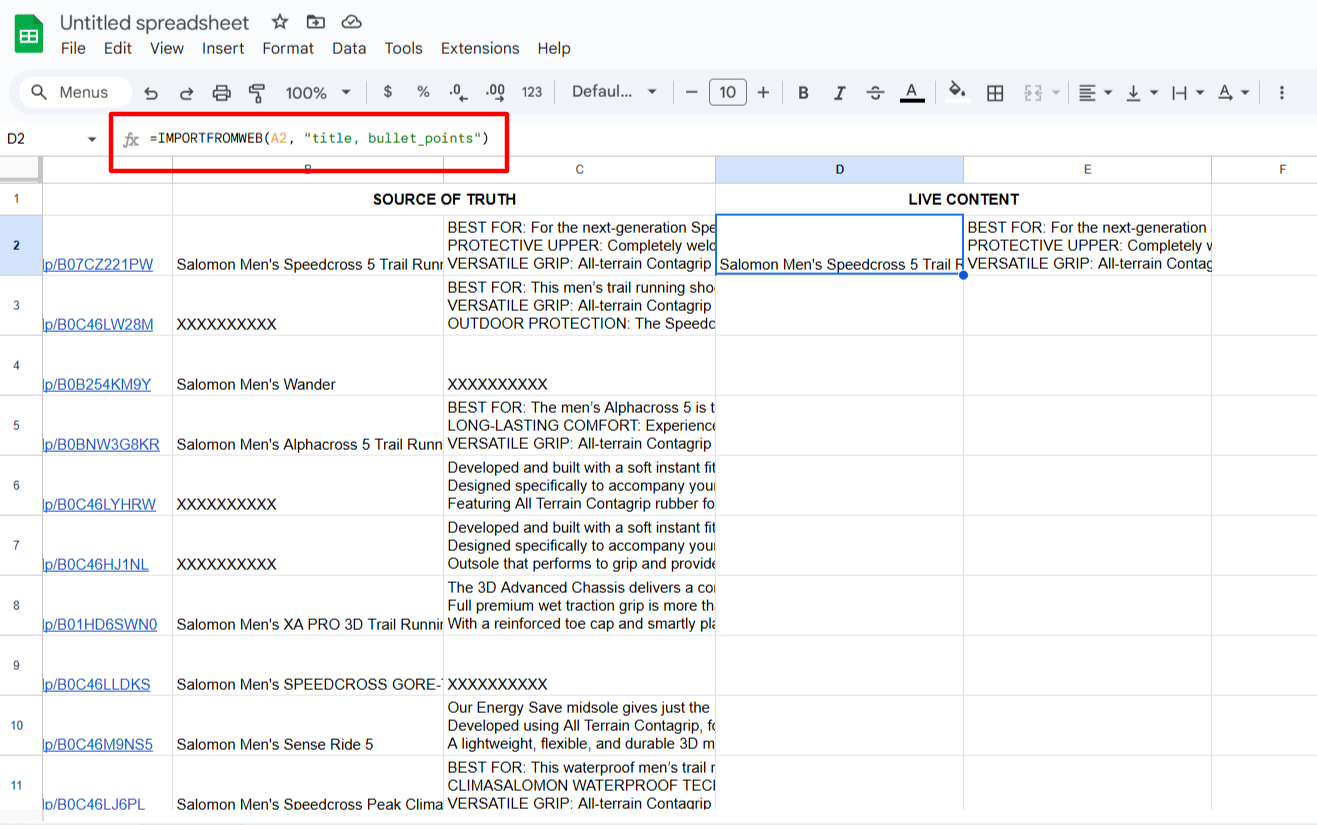1317x825 pixels.
Task: Toggle strikethrough formatting
Action: (x=875, y=93)
